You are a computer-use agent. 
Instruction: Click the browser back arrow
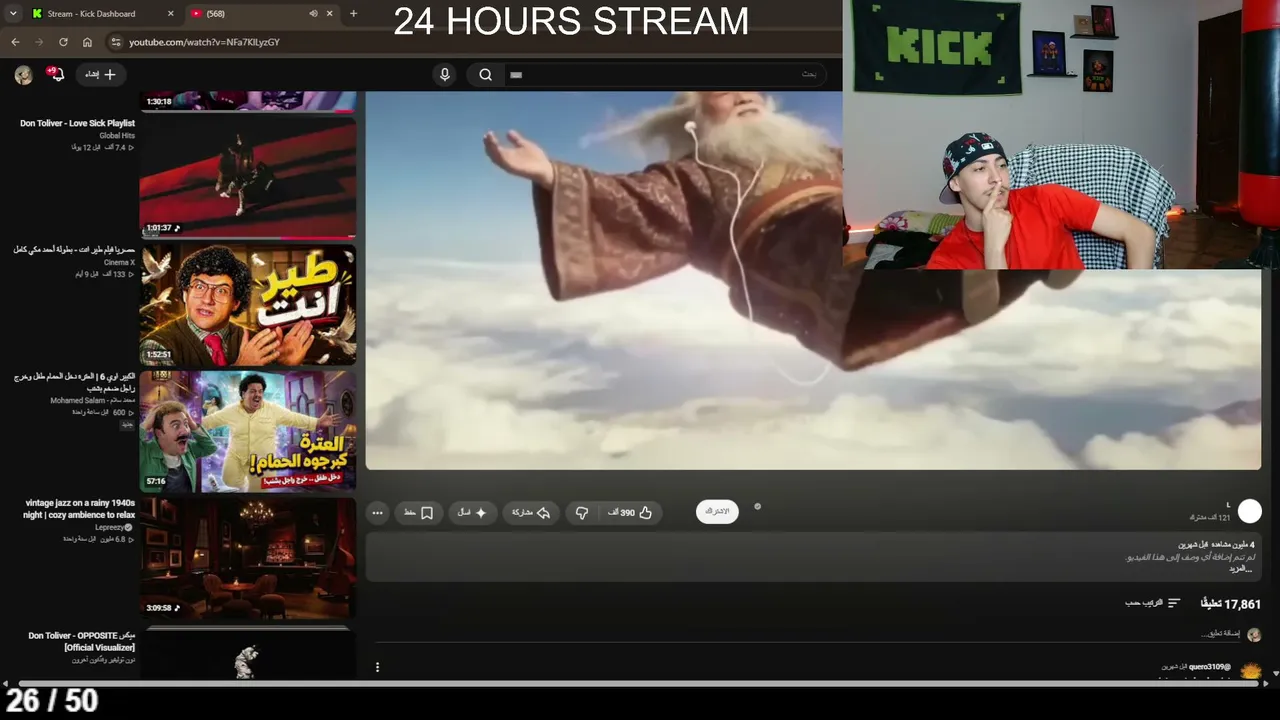[x=15, y=42]
